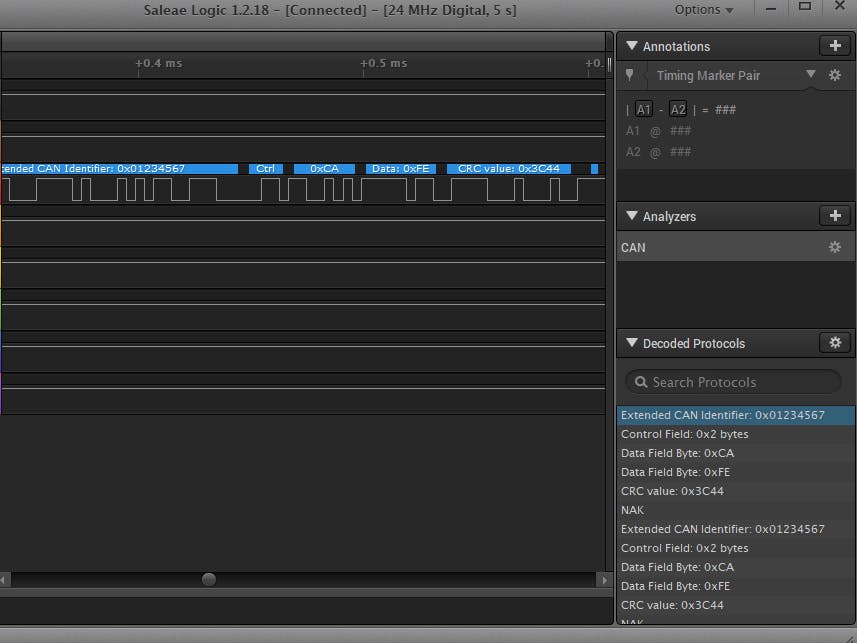Click the A2 @ ### timestamp readout
857x643 pixels.
coord(659,151)
